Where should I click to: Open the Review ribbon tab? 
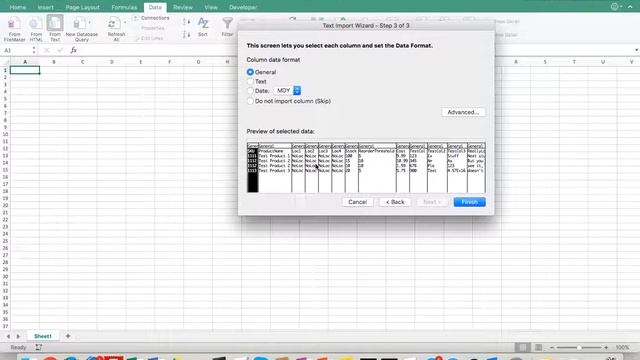(182, 7)
